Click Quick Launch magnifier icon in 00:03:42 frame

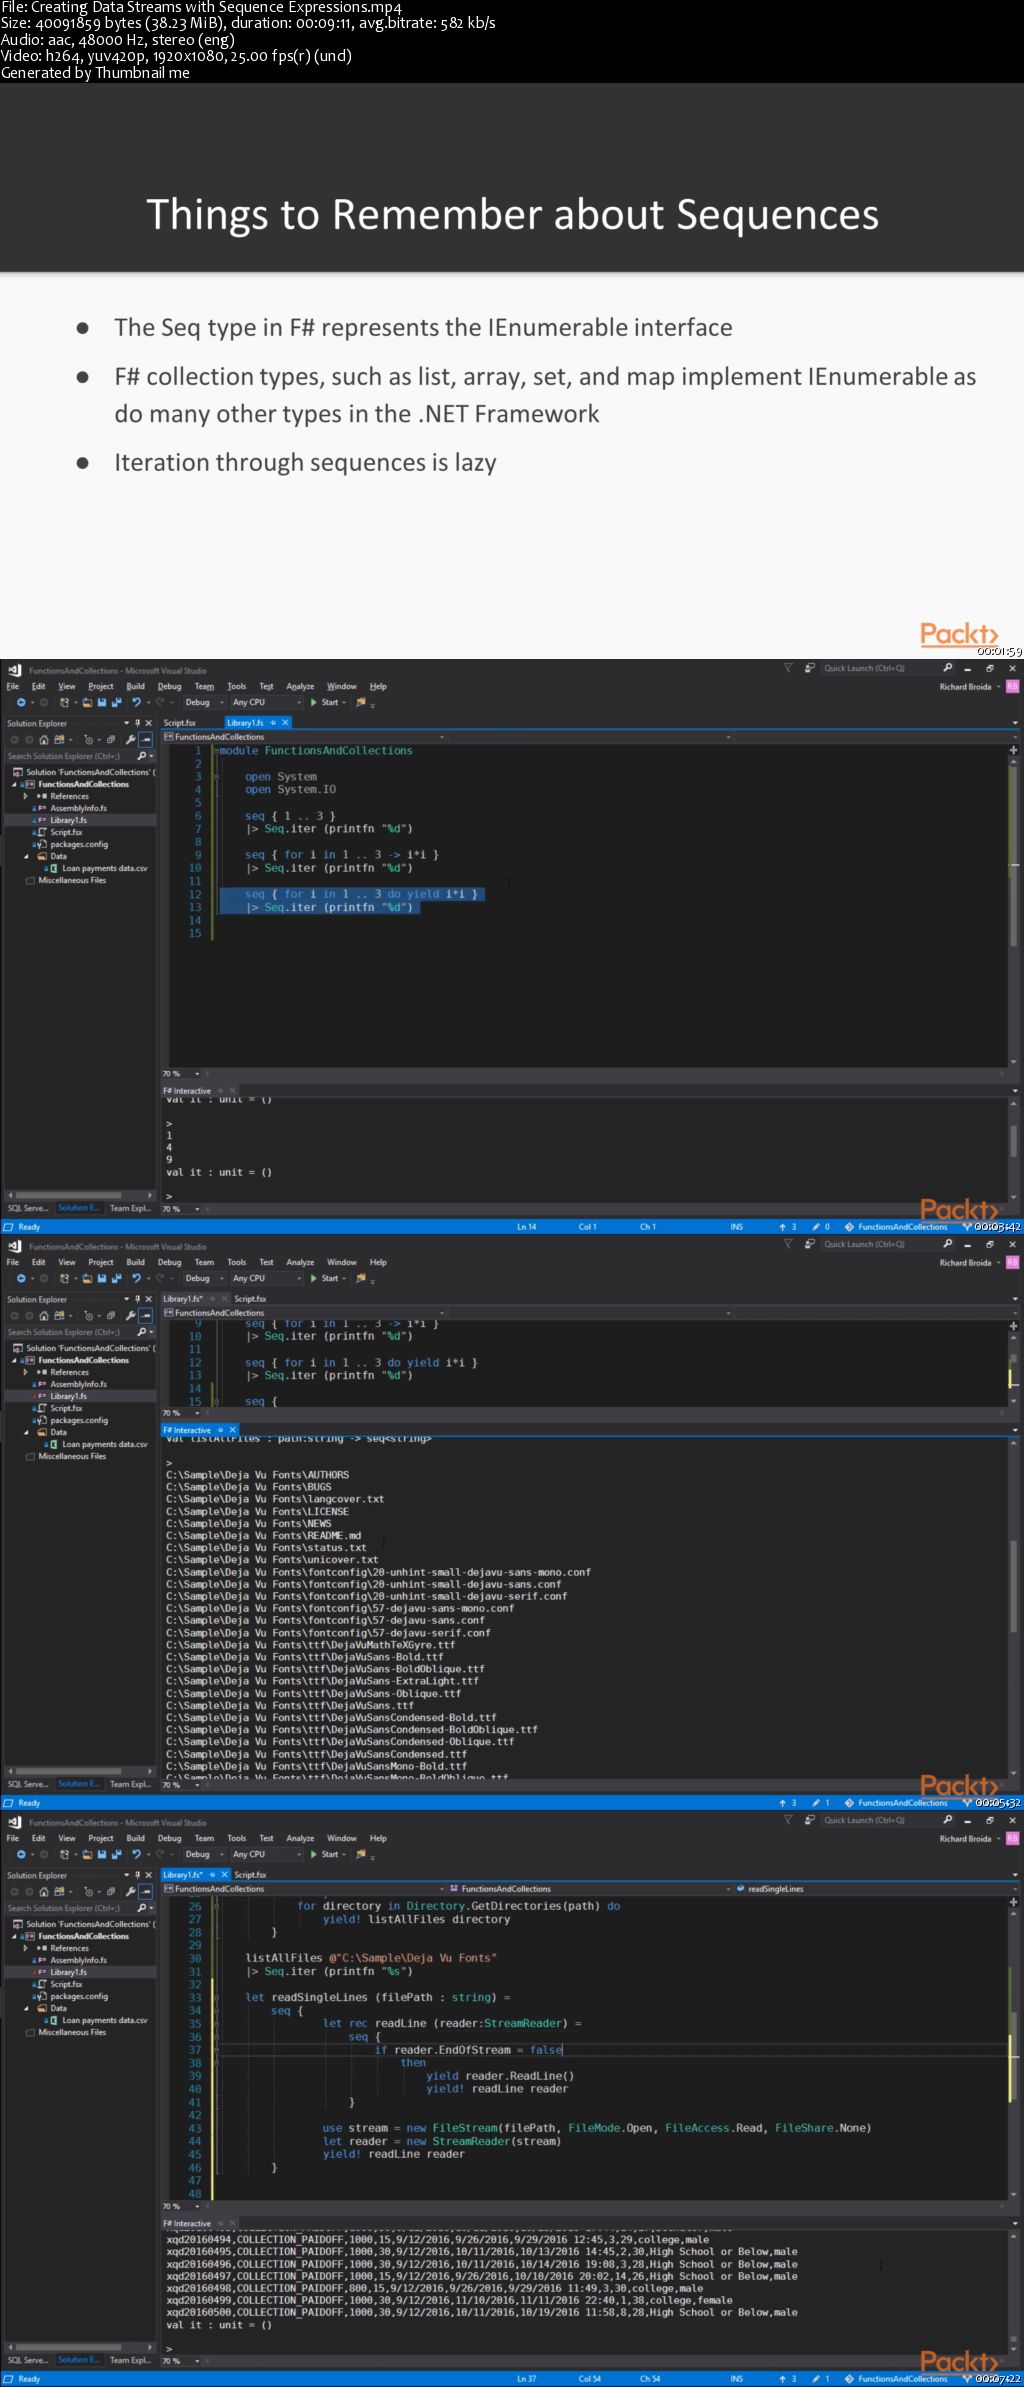coord(947,668)
